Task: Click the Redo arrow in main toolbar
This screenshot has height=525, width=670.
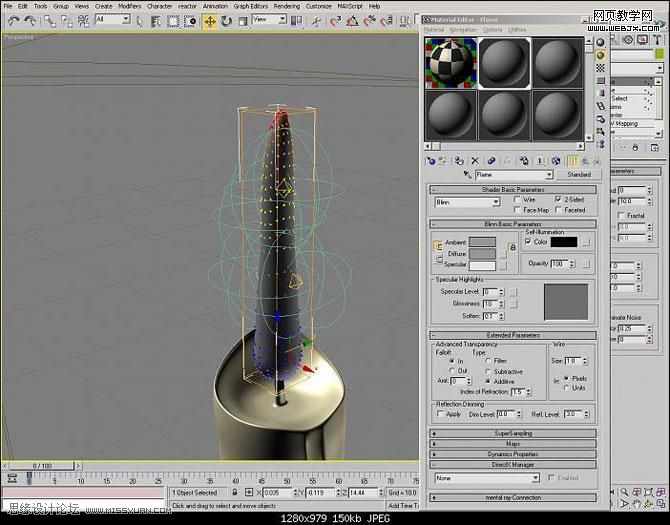Action: point(30,21)
